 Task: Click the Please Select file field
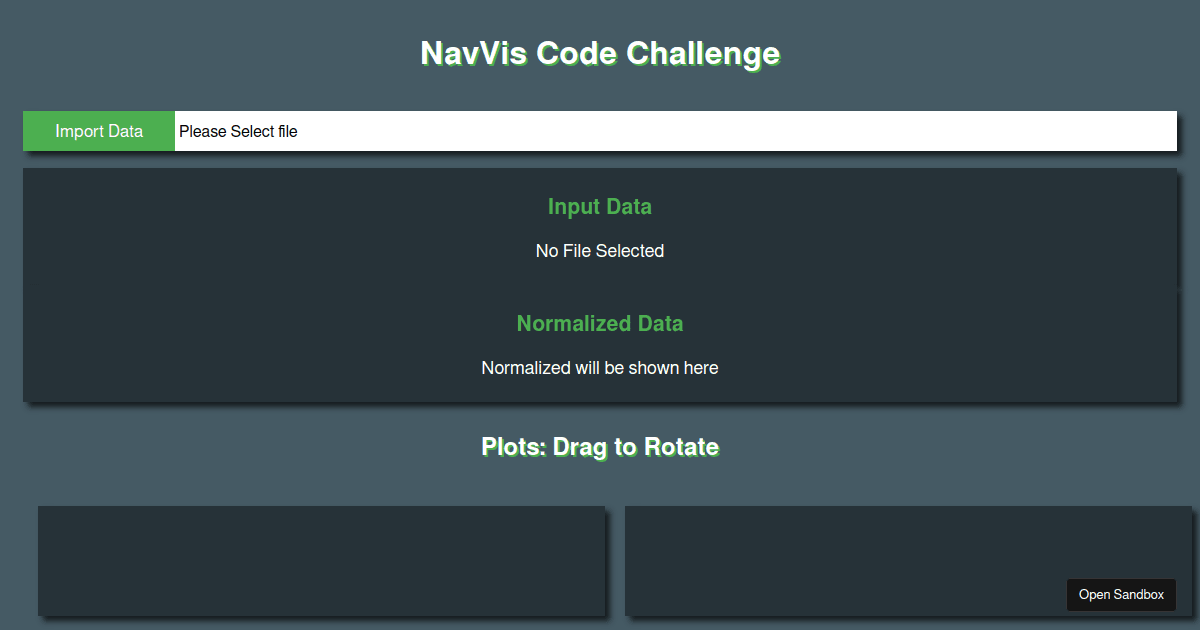pos(676,131)
